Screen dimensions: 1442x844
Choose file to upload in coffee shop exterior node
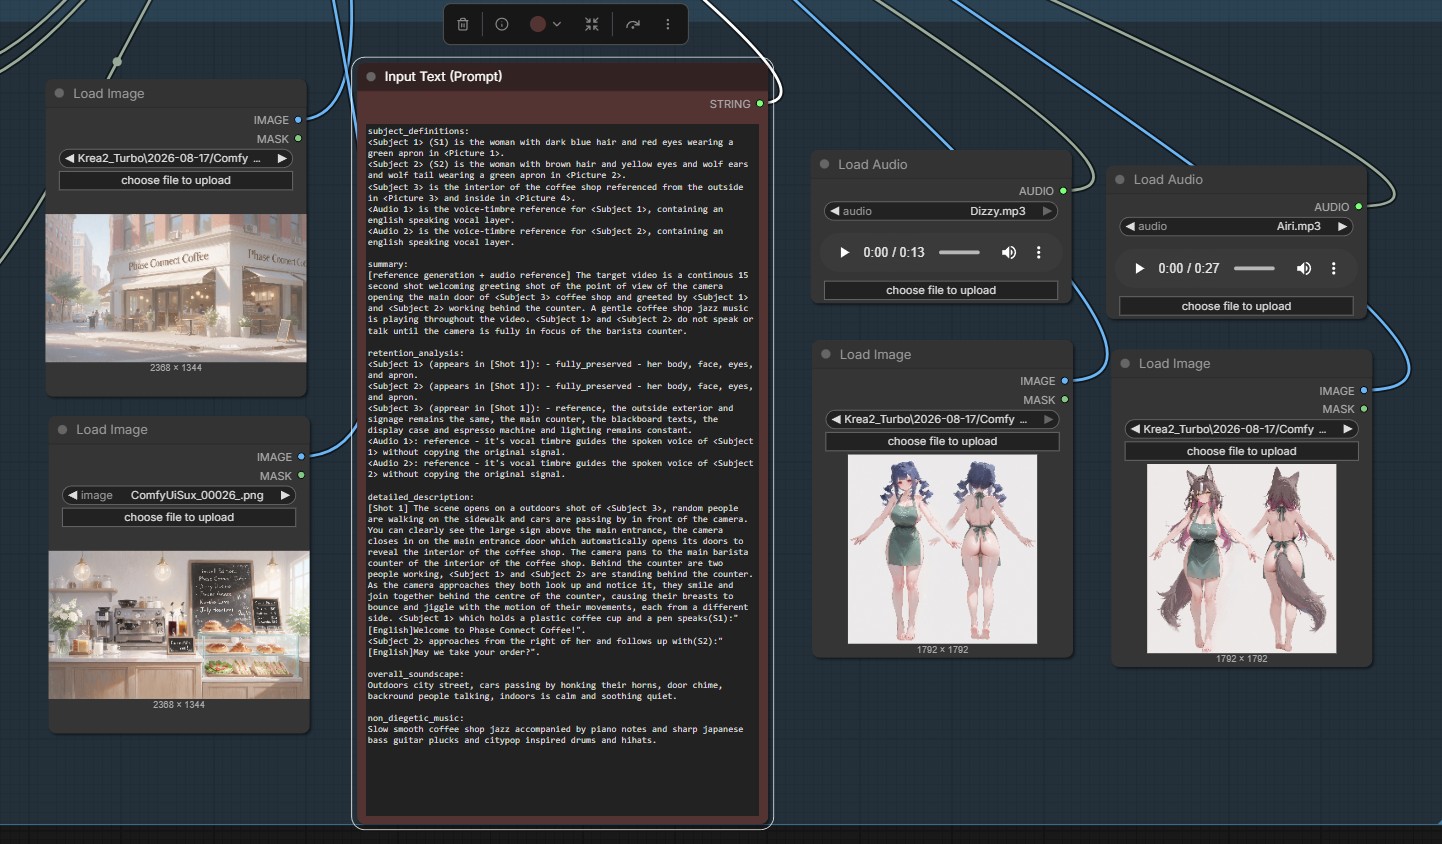point(176,180)
